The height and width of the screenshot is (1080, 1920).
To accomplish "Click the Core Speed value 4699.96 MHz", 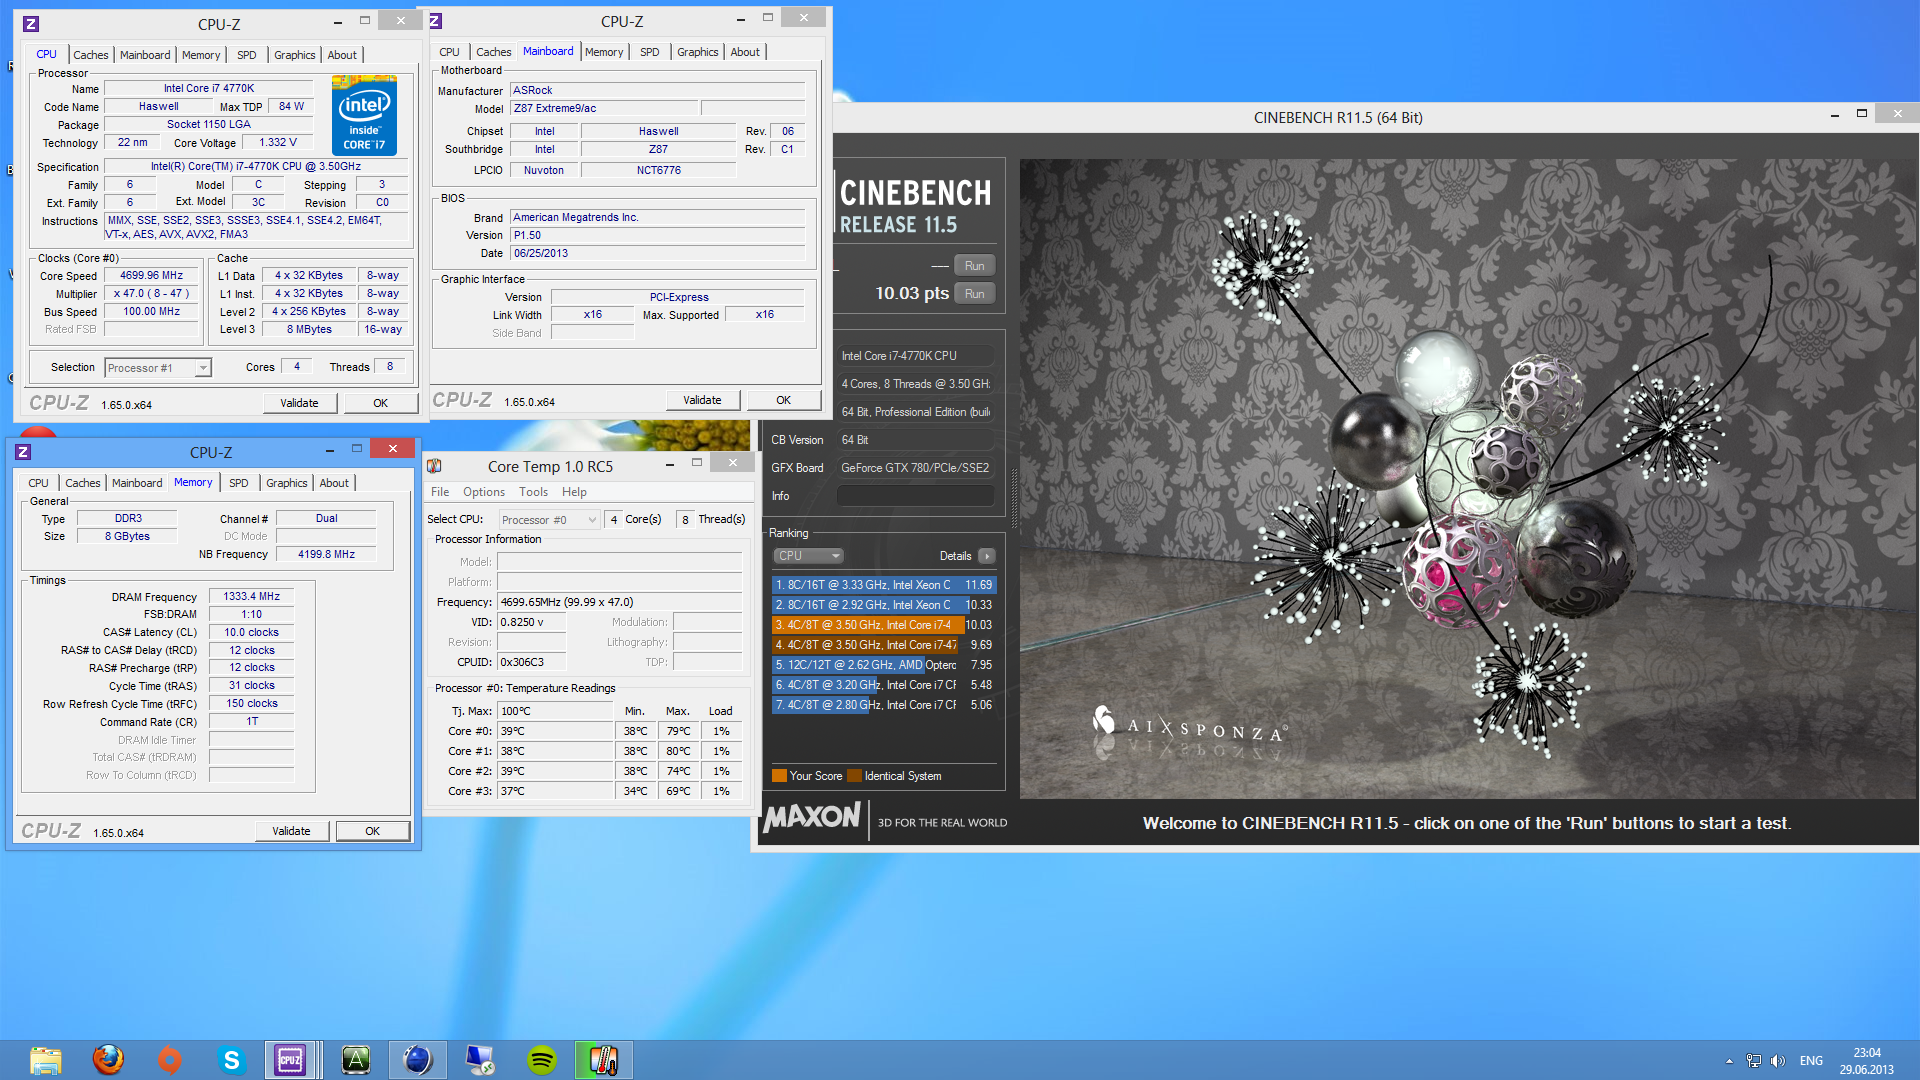I will 151,276.
